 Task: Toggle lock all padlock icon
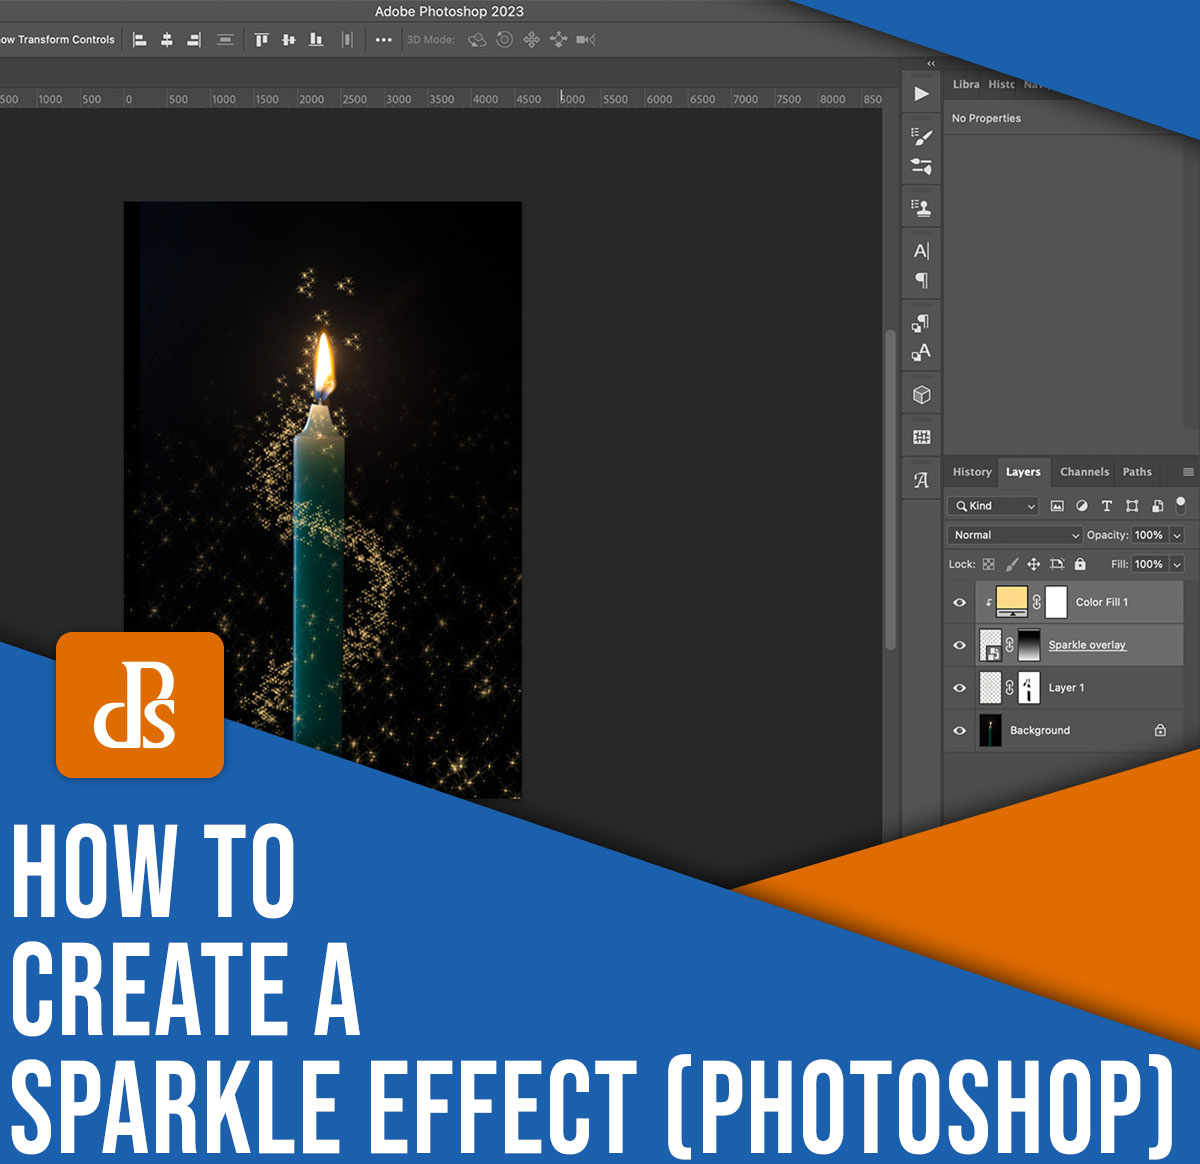click(x=1080, y=564)
